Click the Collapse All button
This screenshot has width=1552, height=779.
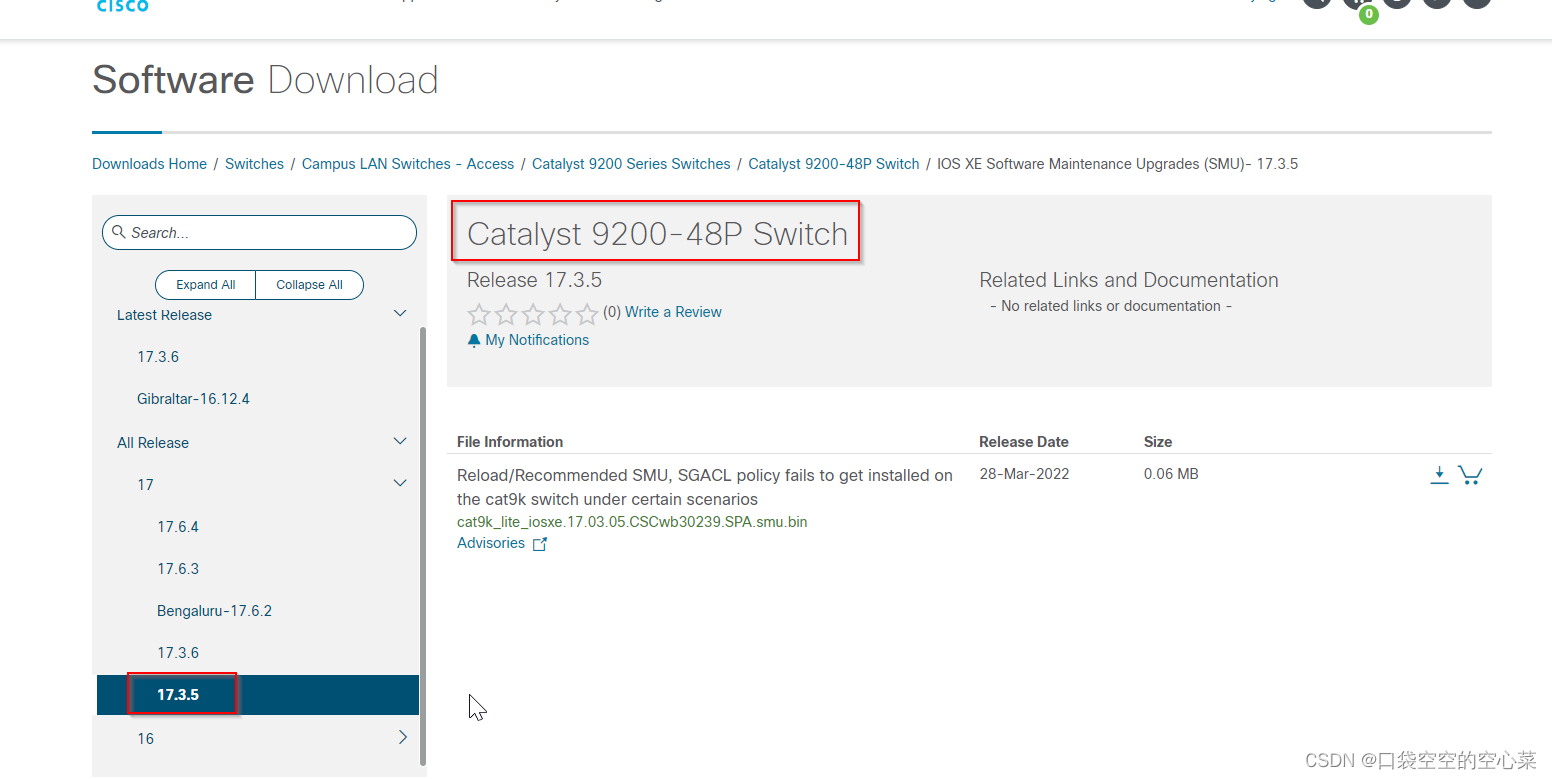coord(310,285)
